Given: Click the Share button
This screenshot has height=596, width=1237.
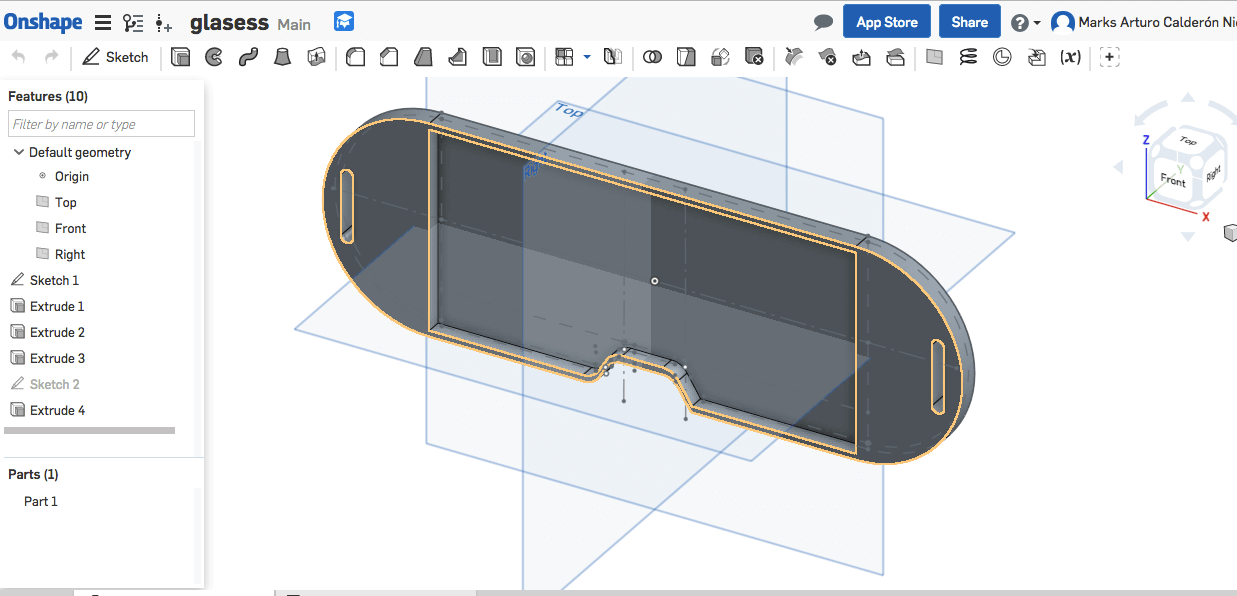Looking at the screenshot, I should (x=968, y=20).
